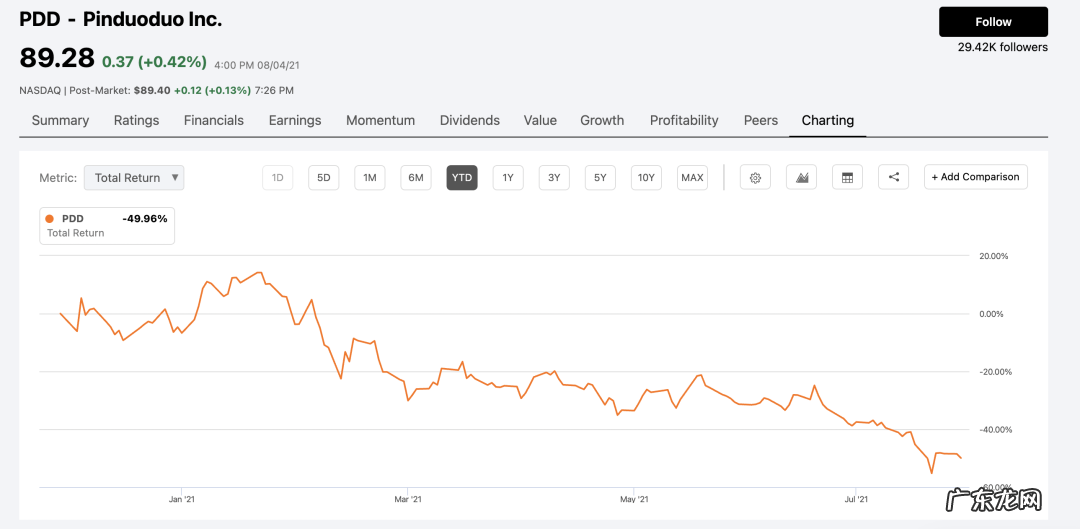This screenshot has height=529, width=1080.
Task: Open the Summary tab
Action: (x=60, y=120)
